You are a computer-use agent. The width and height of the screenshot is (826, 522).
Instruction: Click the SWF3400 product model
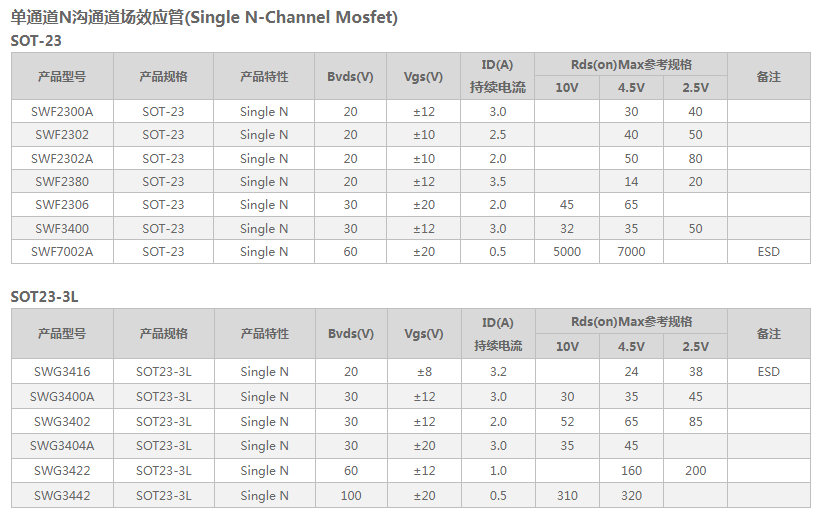point(62,228)
